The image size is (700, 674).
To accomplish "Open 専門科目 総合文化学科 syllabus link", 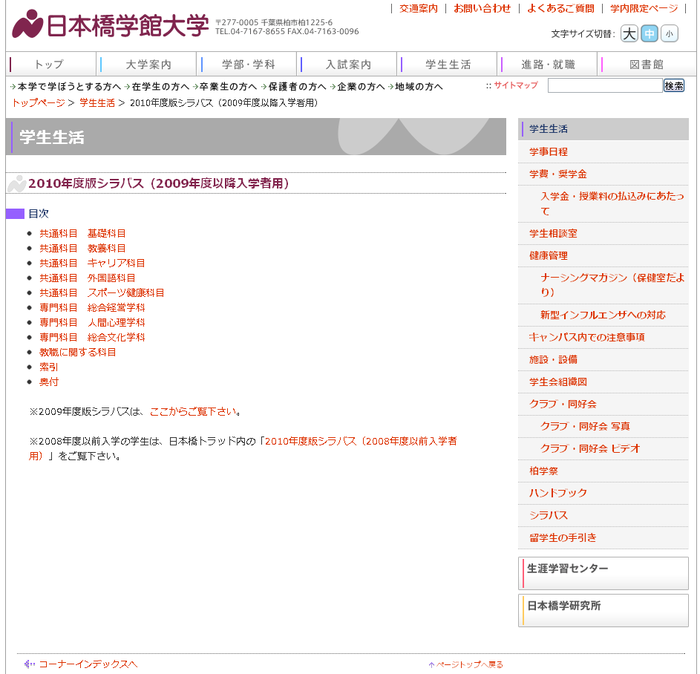I will click(x=92, y=337).
